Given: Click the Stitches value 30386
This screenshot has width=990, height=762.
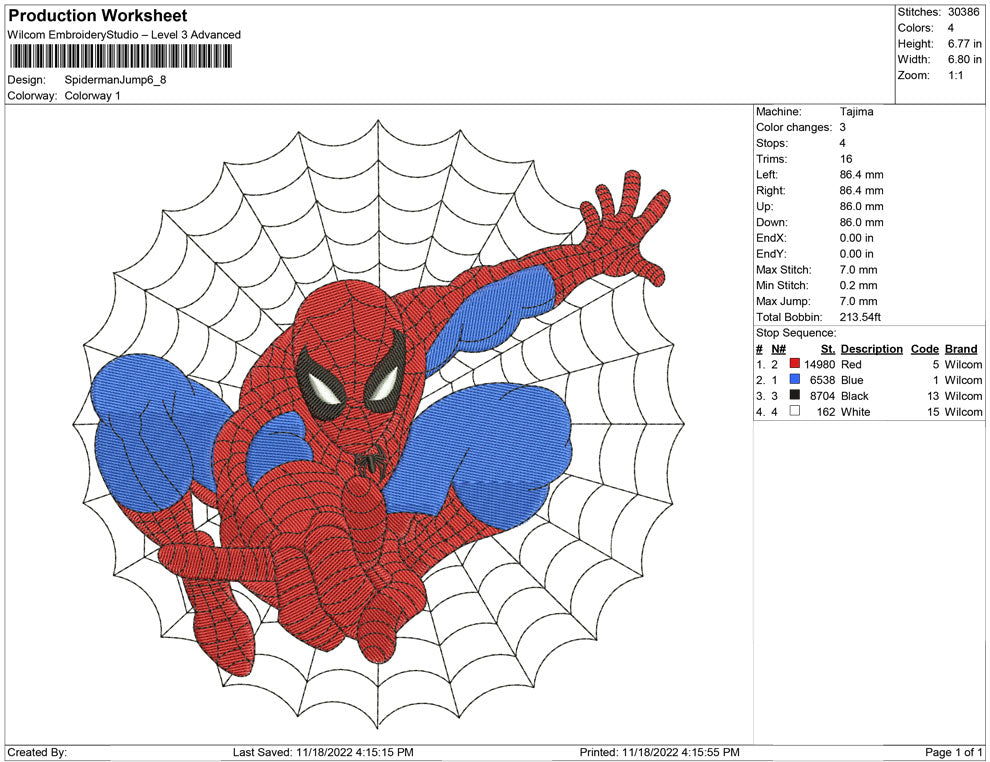Looking at the screenshot, I should pos(963,12).
